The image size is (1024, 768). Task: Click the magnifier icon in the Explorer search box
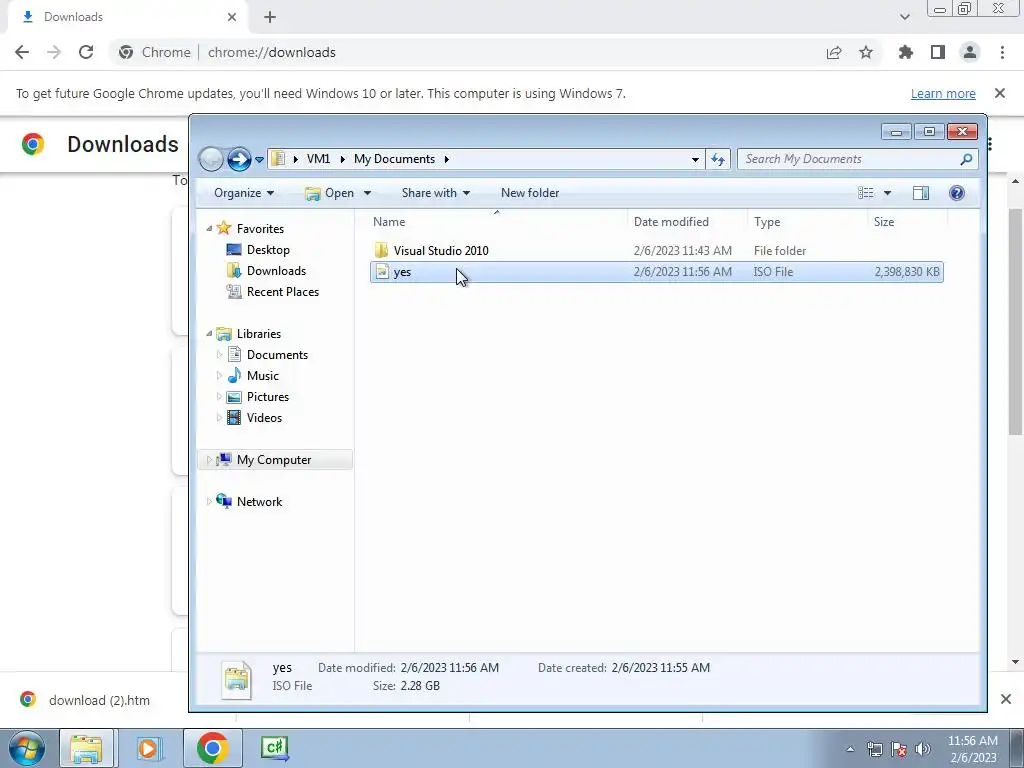point(966,159)
